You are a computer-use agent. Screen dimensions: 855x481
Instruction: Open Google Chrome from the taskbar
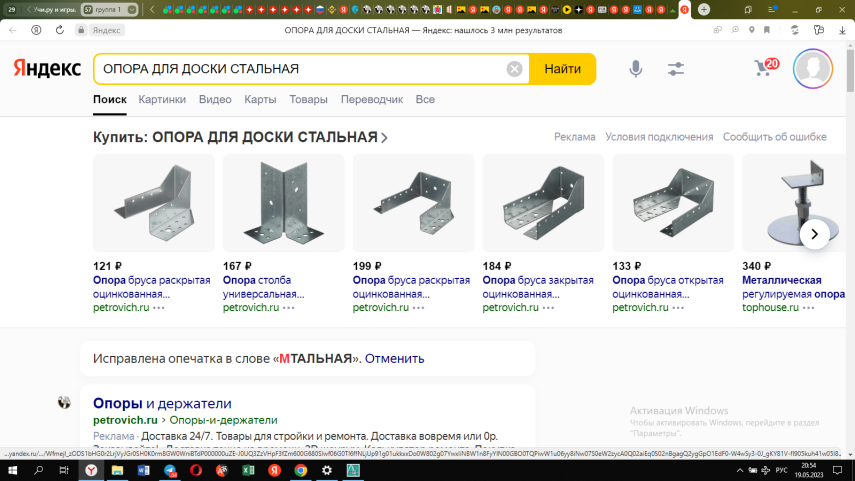(300, 470)
